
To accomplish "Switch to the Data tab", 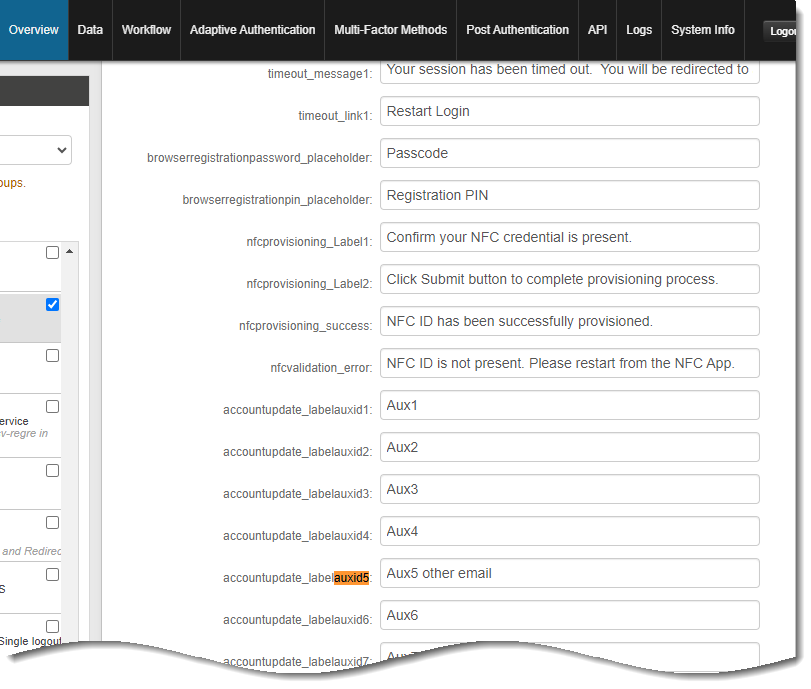I will (89, 30).
